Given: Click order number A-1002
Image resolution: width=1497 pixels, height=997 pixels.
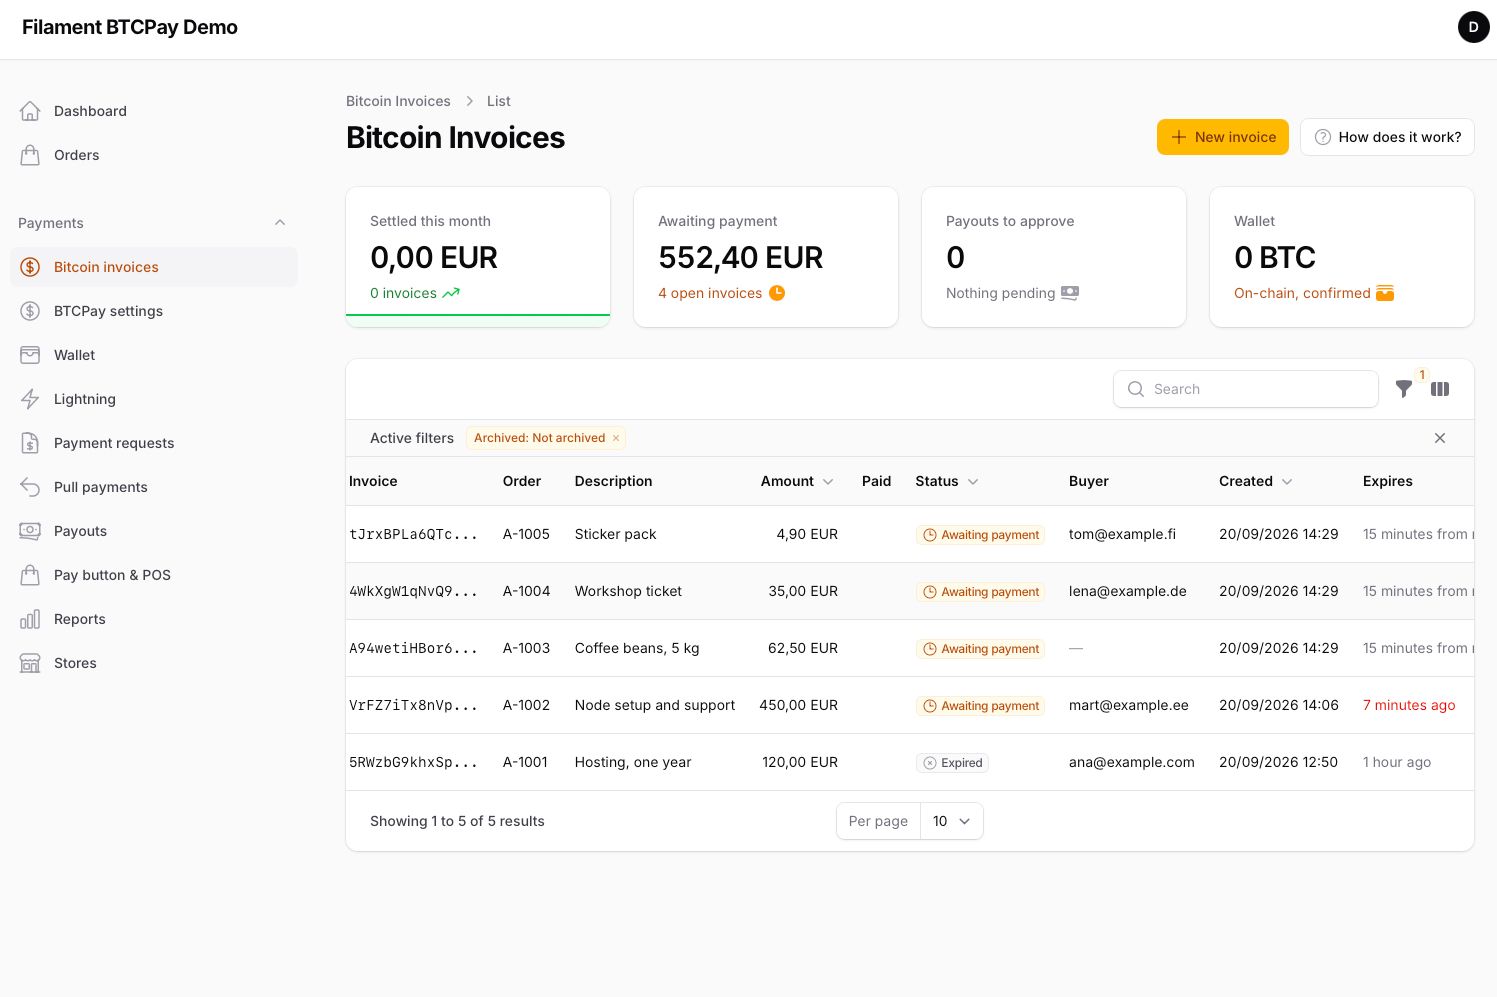Looking at the screenshot, I should tap(526, 705).
